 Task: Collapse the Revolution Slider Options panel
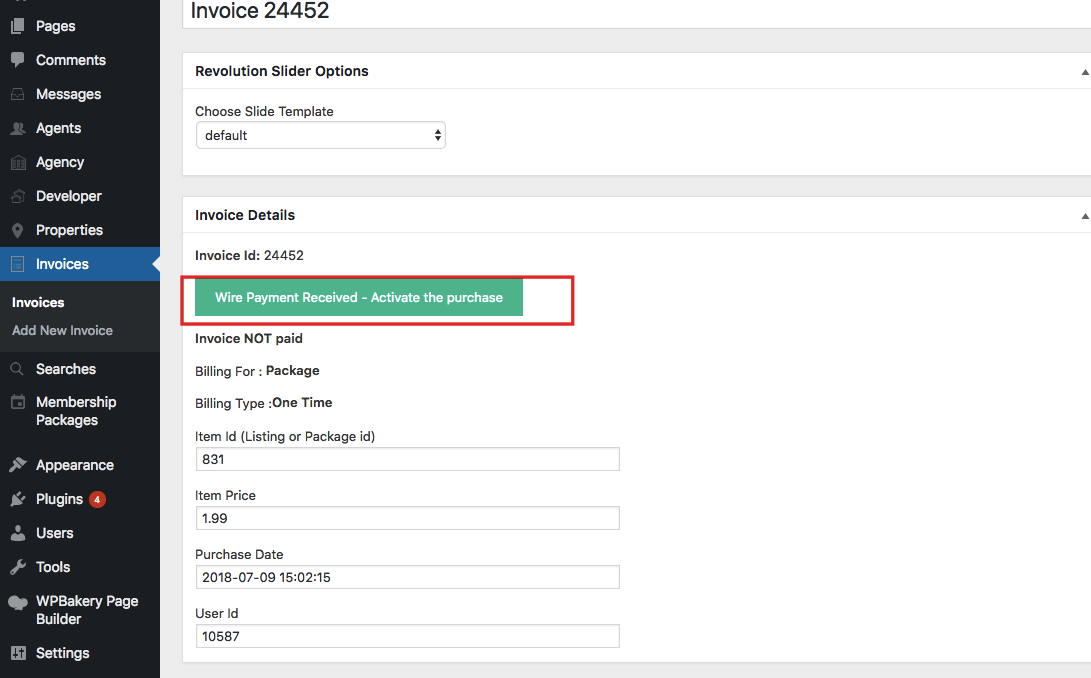point(1085,72)
